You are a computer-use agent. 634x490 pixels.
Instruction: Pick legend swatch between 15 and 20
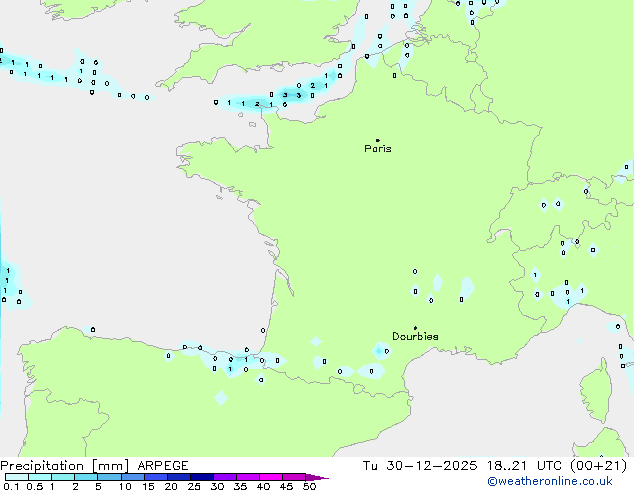coord(156,477)
